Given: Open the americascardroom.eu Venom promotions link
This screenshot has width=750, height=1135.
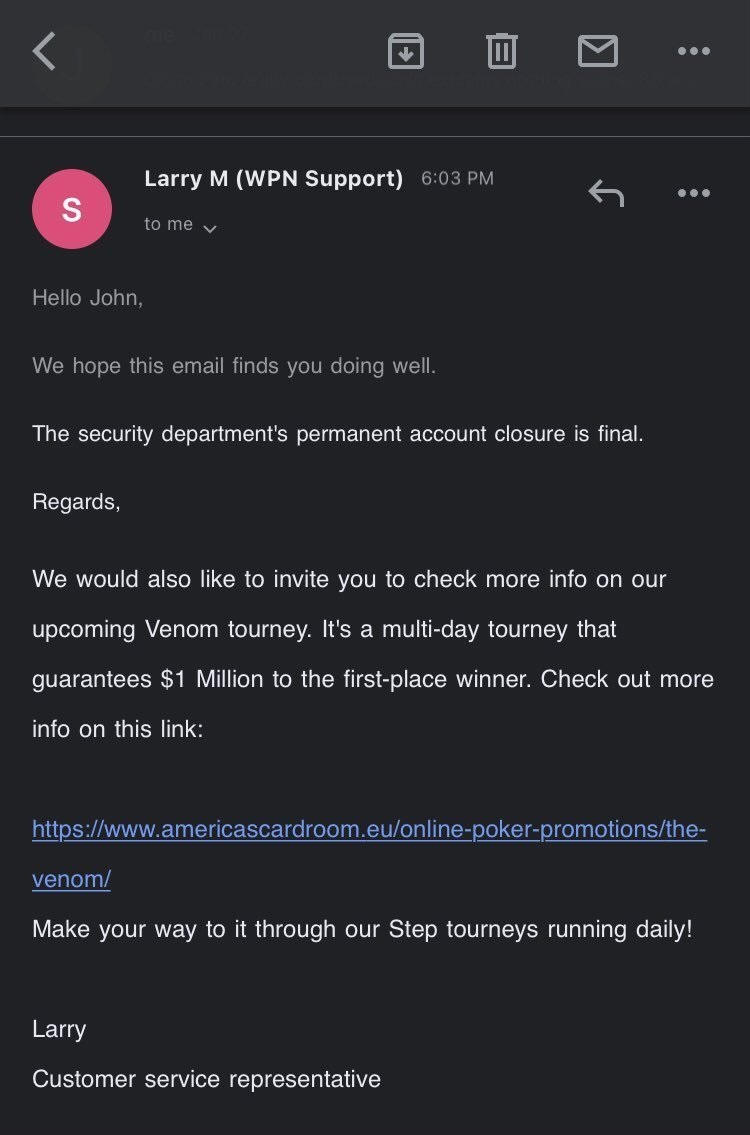Looking at the screenshot, I should 369,830.
